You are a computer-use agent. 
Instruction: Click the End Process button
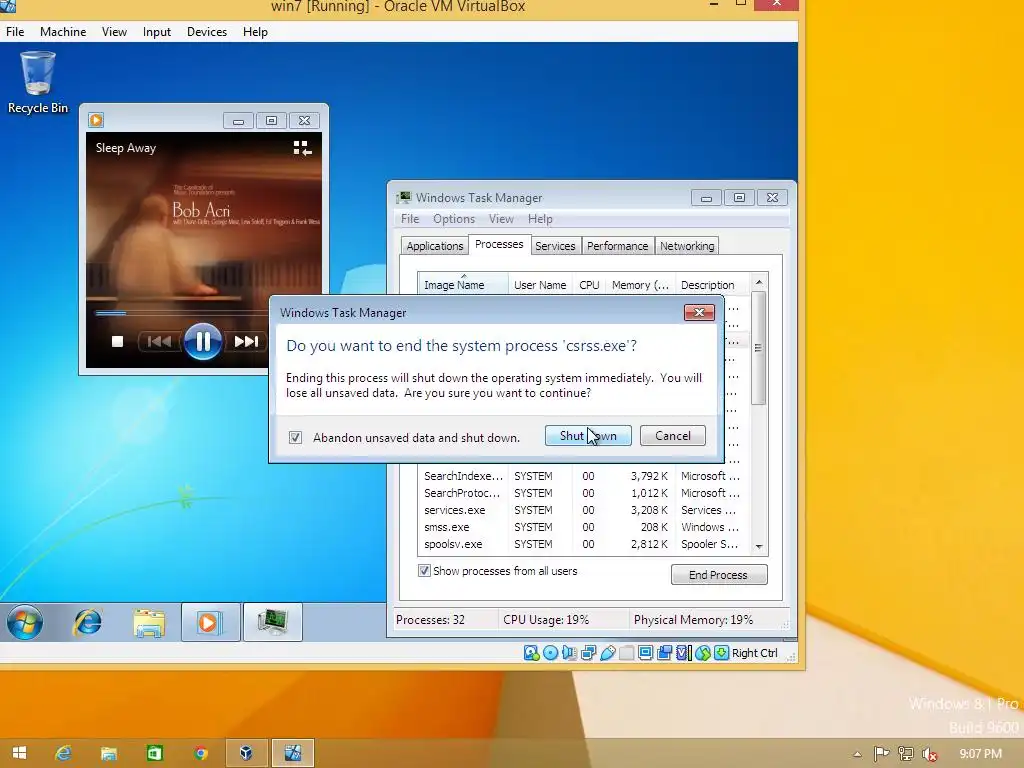pos(718,575)
